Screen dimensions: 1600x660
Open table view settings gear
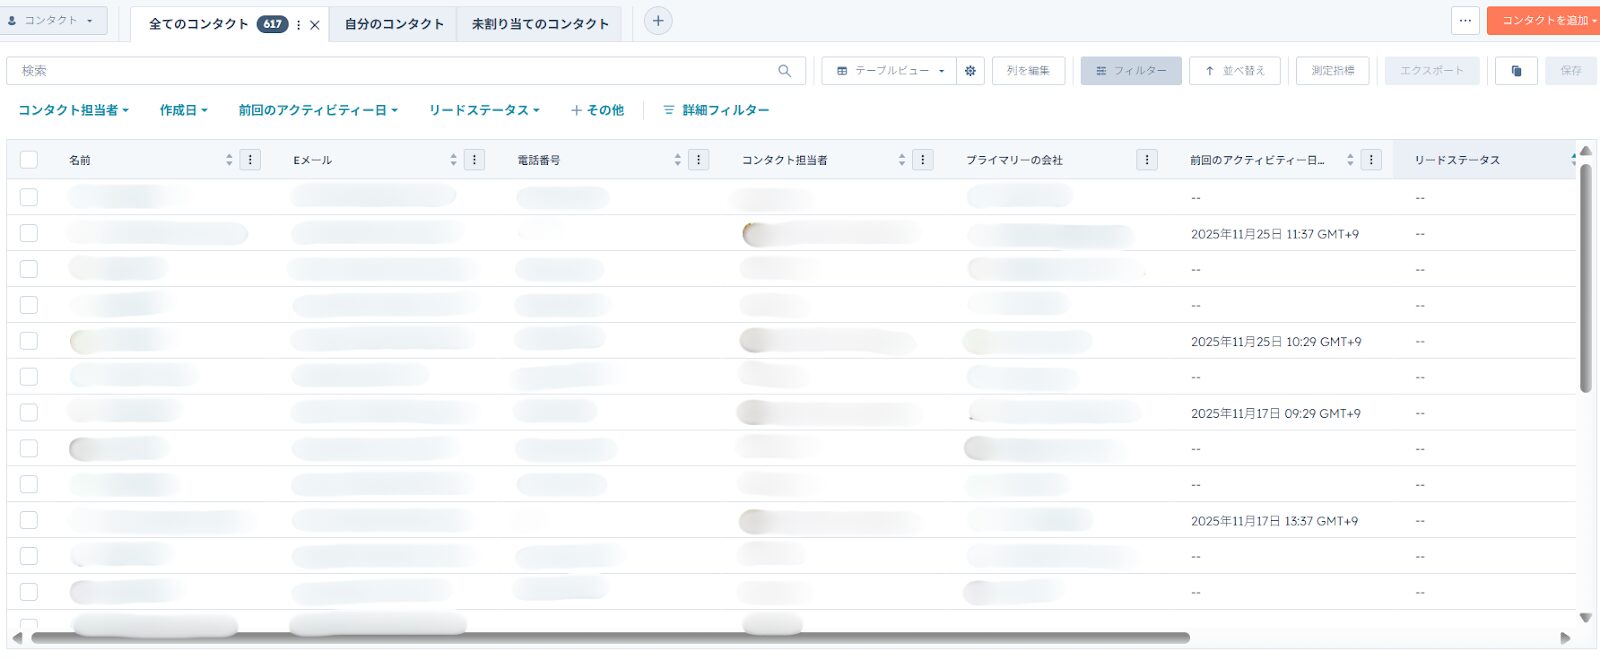(x=970, y=71)
